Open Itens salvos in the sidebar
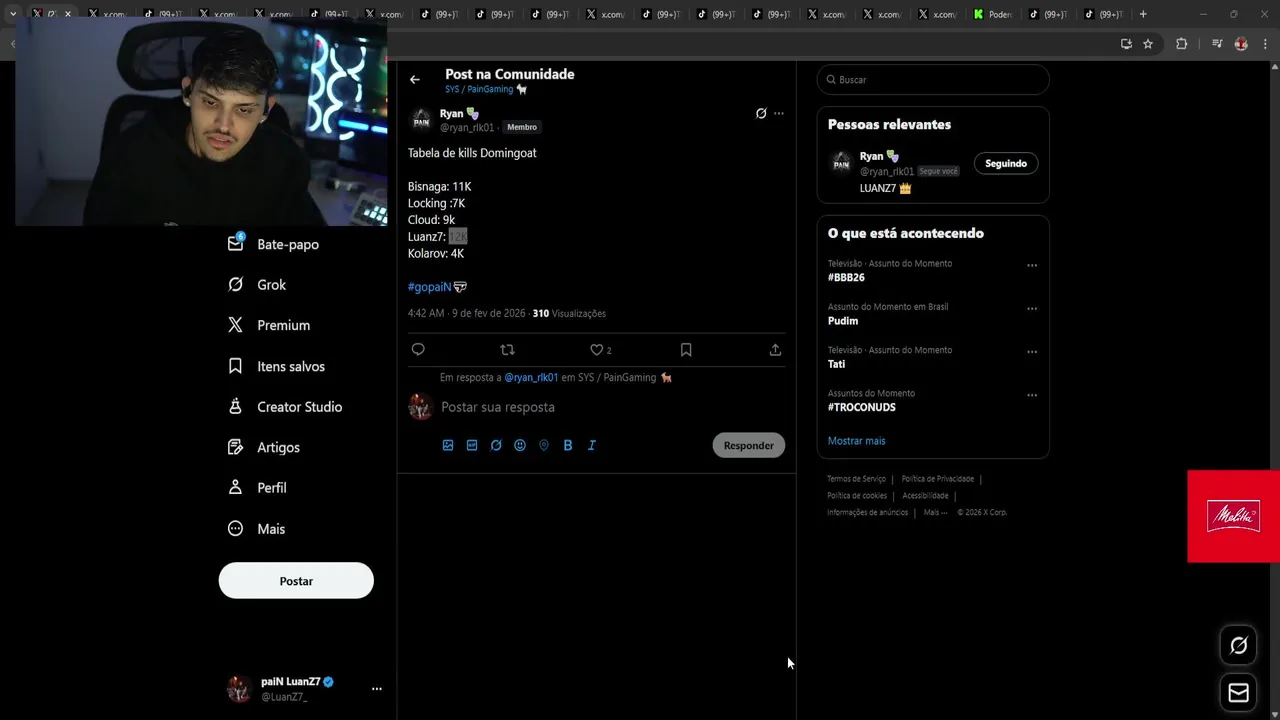Viewport: 1280px width, 720px height. click(276, 366)
